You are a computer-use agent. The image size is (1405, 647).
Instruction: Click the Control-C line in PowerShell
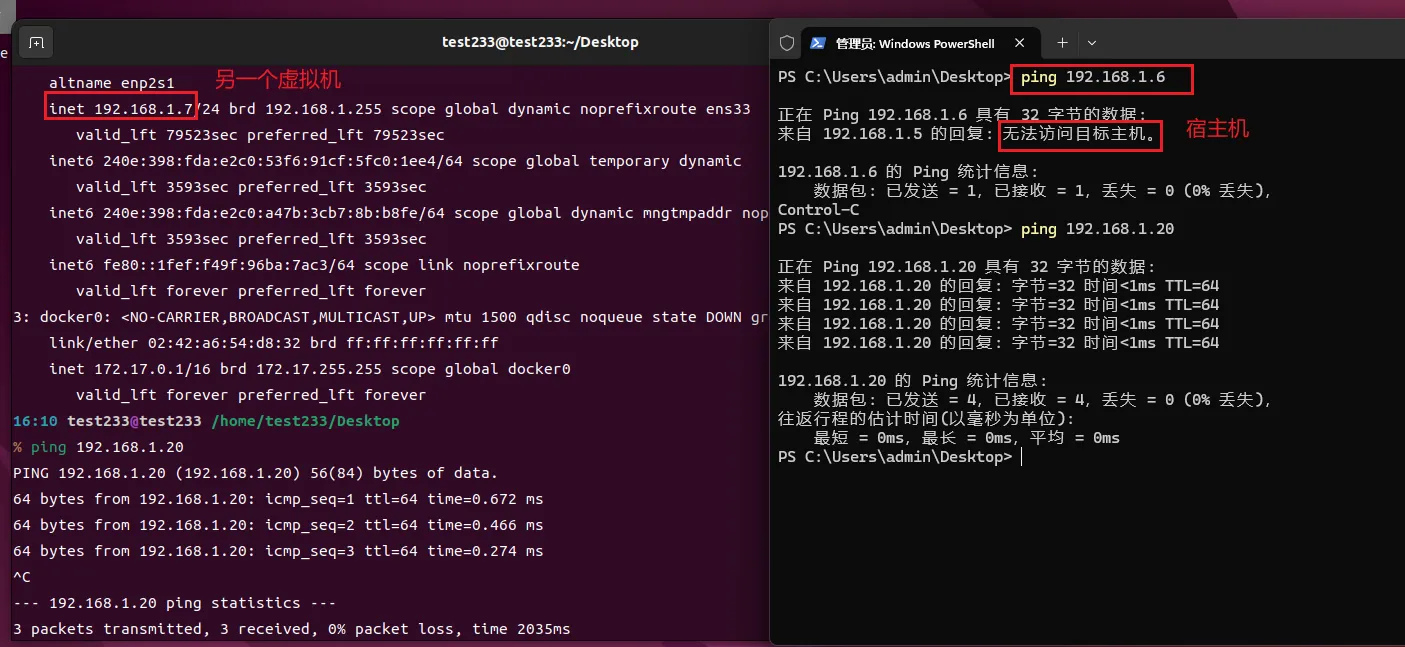pos(818,210)
